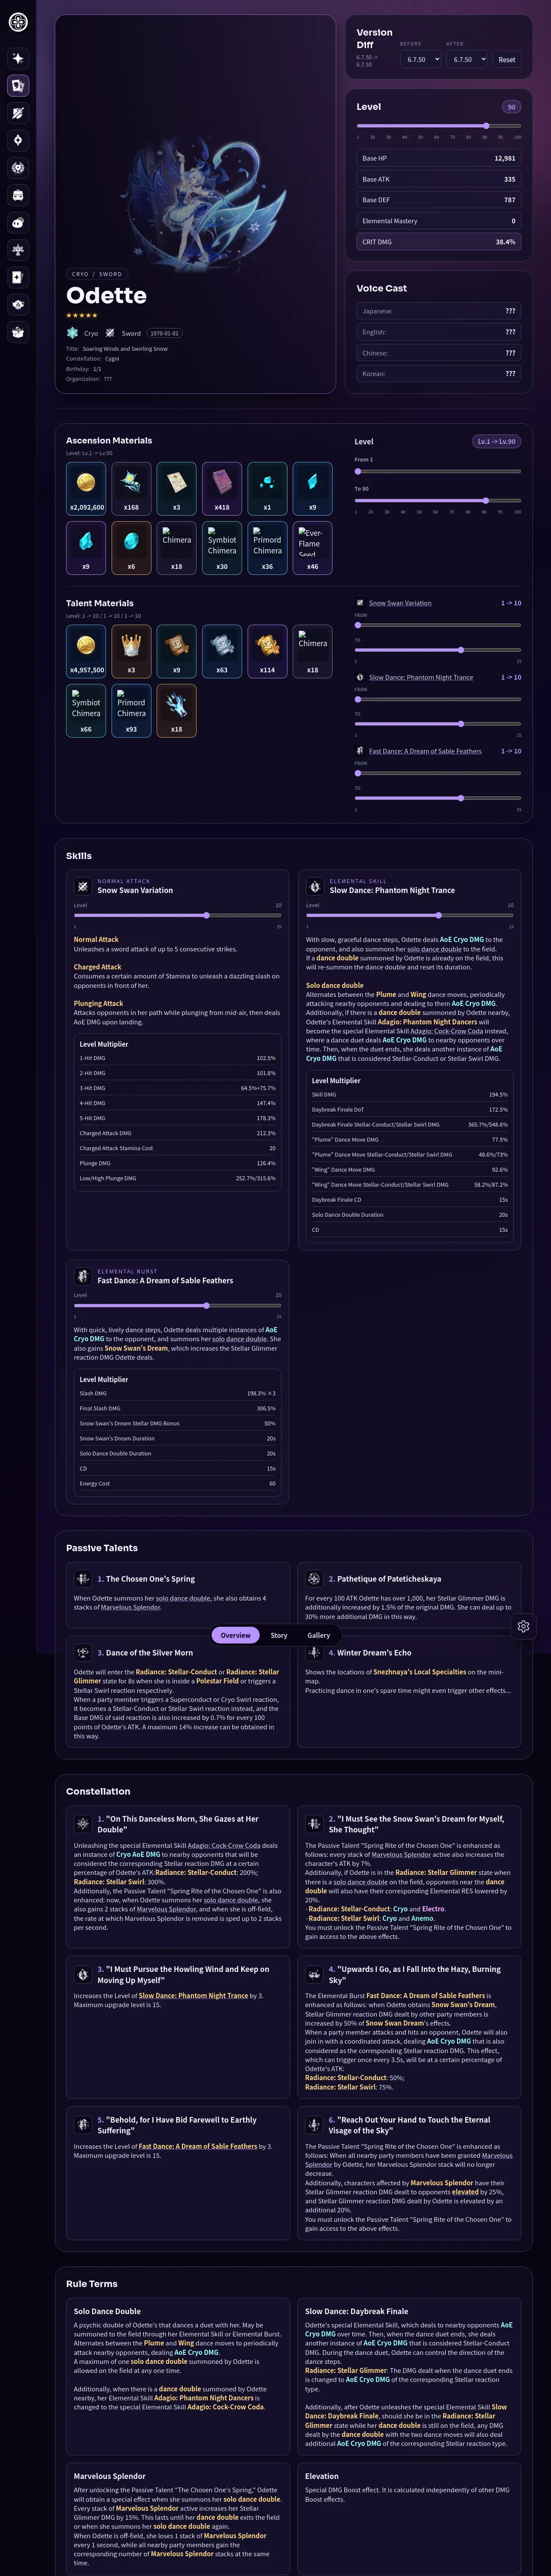Open the After version dropdown
The image size is (551, 2576).
(466, 59)
